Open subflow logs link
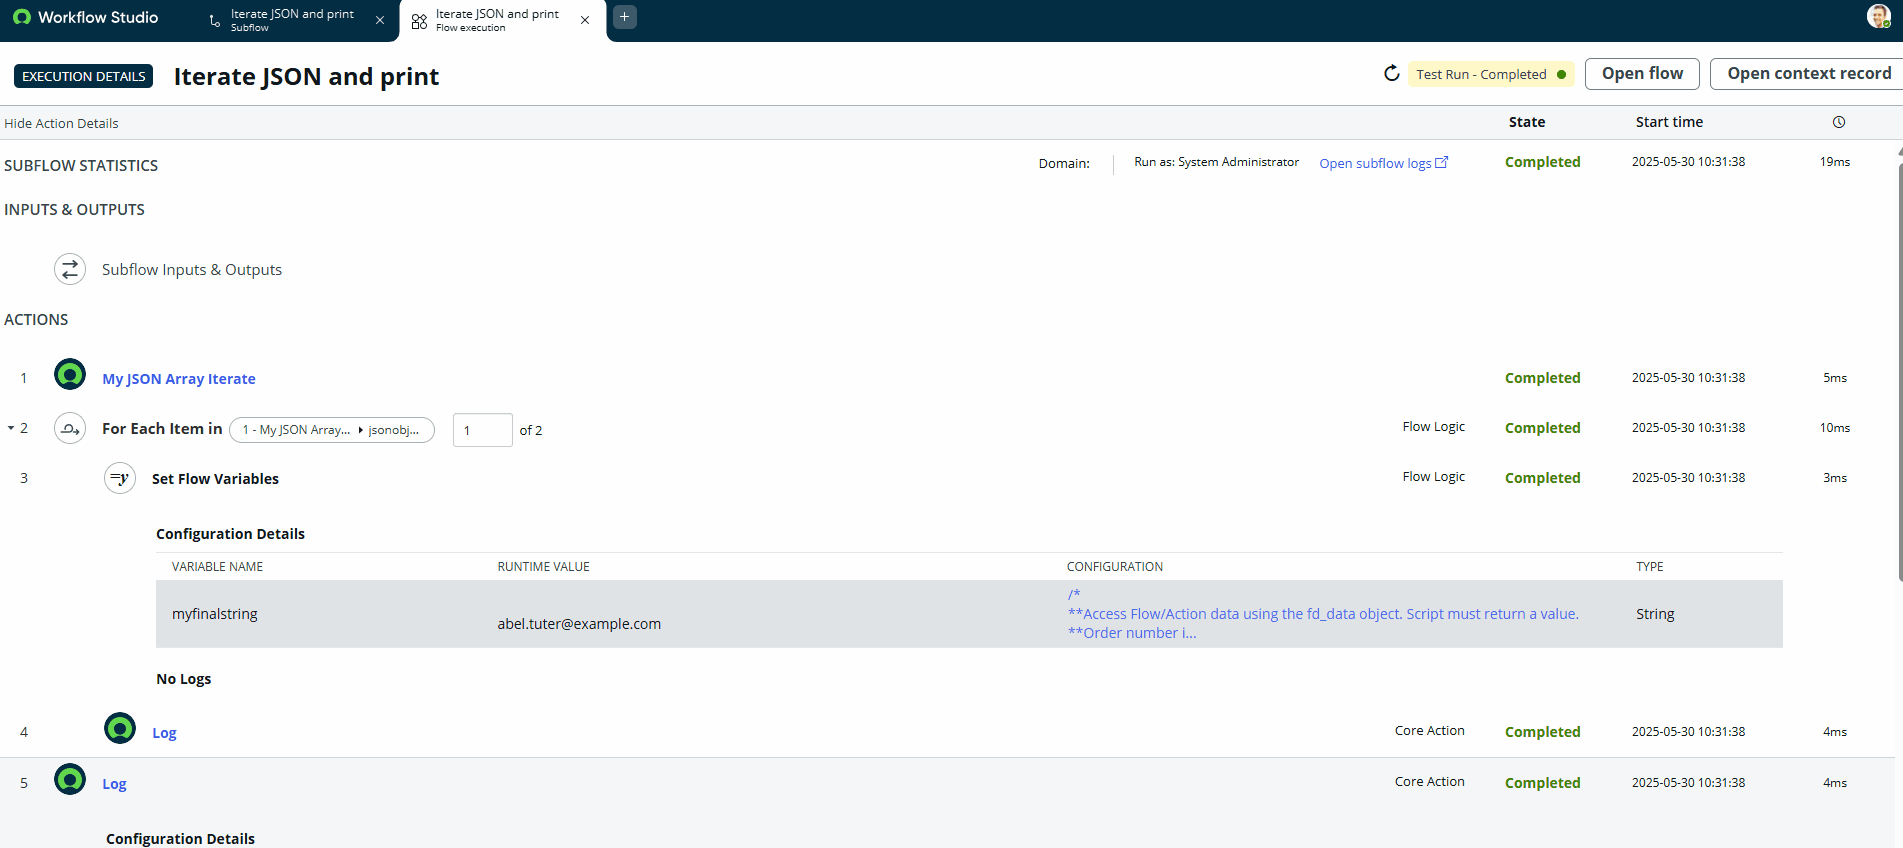 pyautogui.click(x=1375, y=163)
